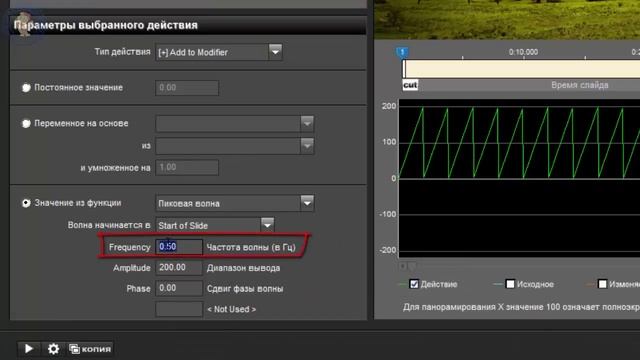Select the Значение из функции radio button
The image size is (640, 360).
click(x=26, y=203)
